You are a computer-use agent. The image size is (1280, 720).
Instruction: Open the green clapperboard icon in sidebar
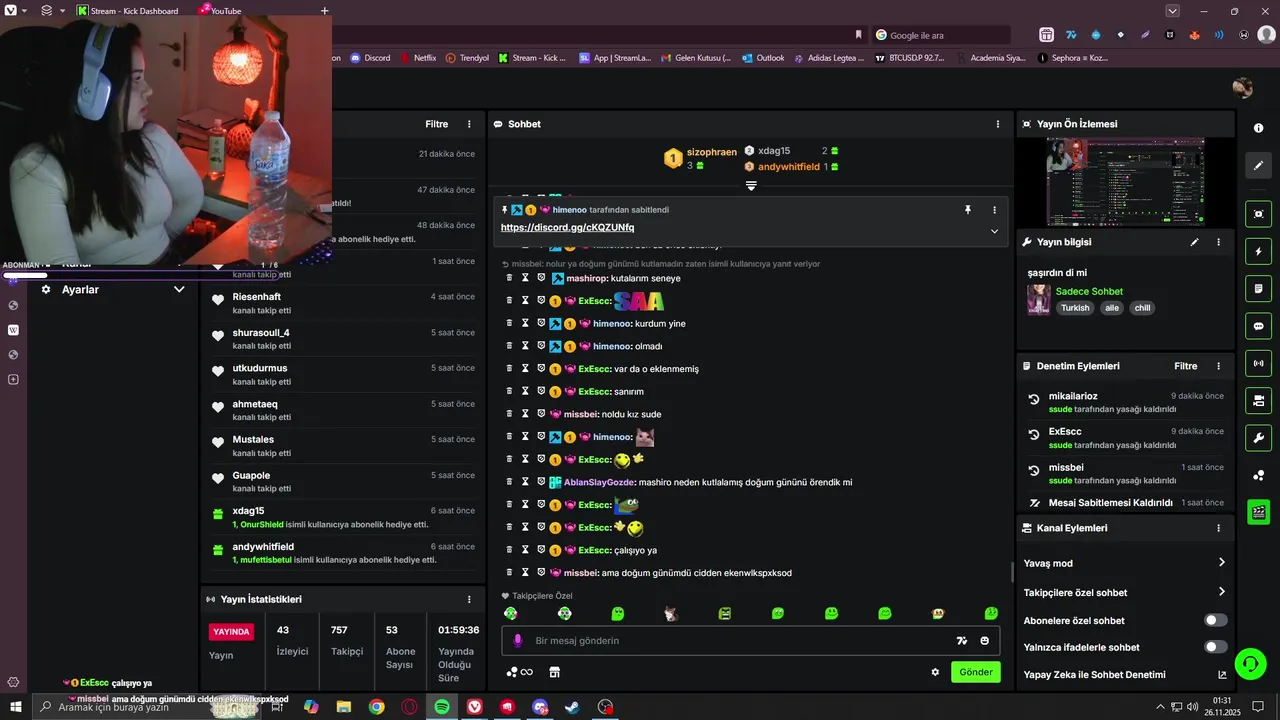point(1258,512)
